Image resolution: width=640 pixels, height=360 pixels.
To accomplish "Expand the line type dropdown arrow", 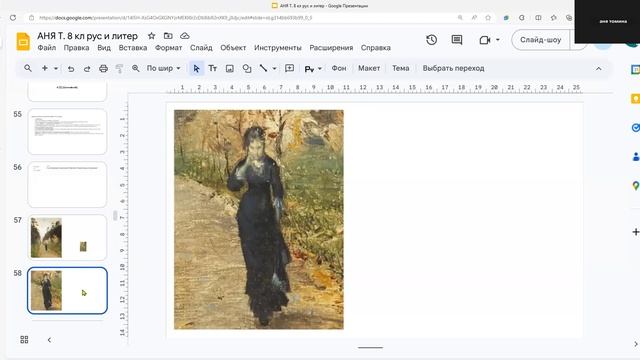I will tap(274, 69).
